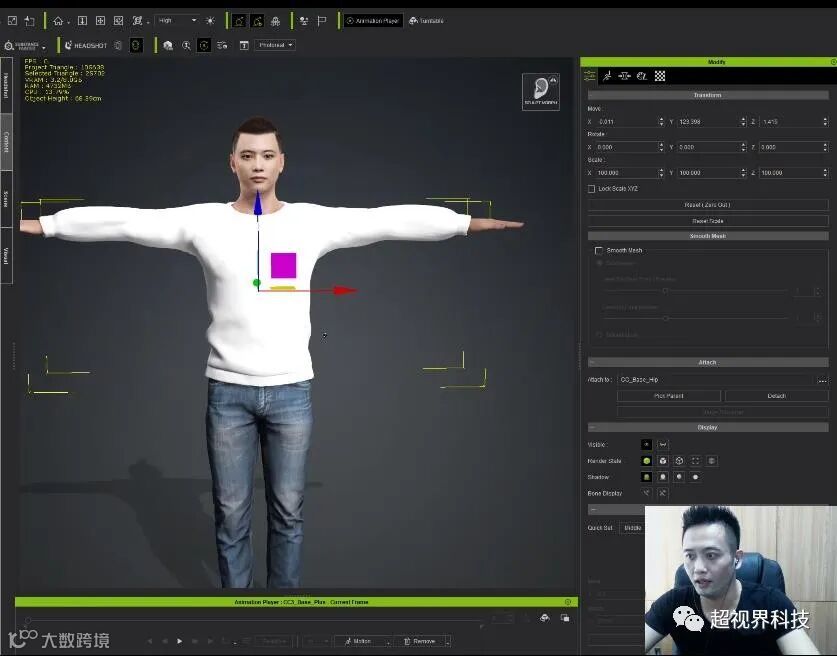Check the Smooth Mesh checkbox
This screenshot has width=837, height=656.
(599, 250)
